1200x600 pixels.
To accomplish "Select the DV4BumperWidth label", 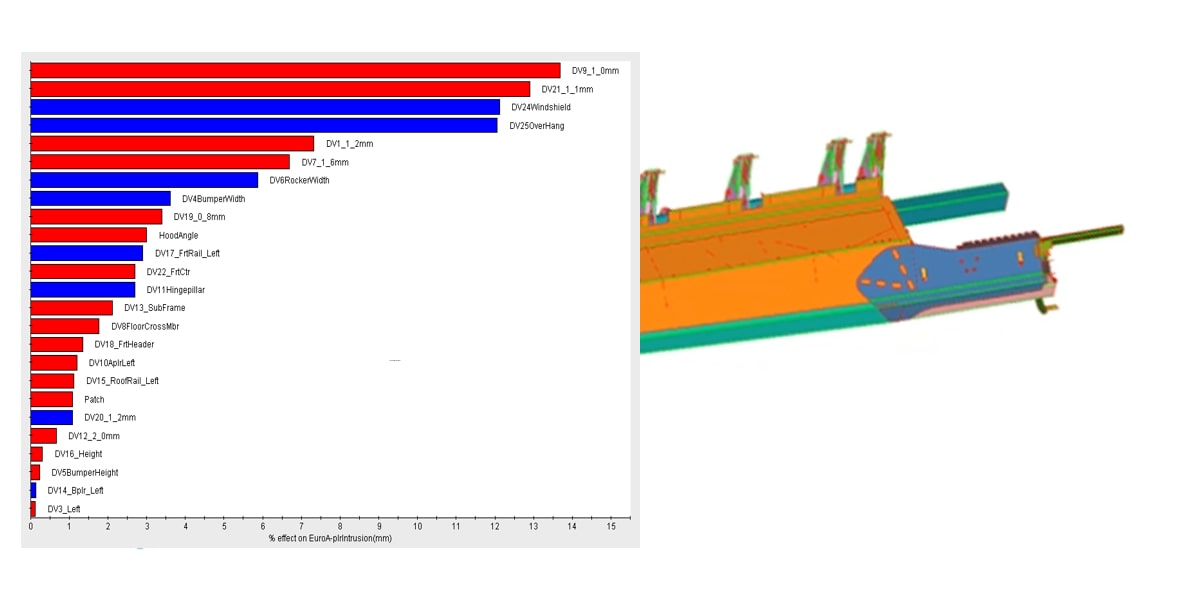I will click(x=213, y=199).
